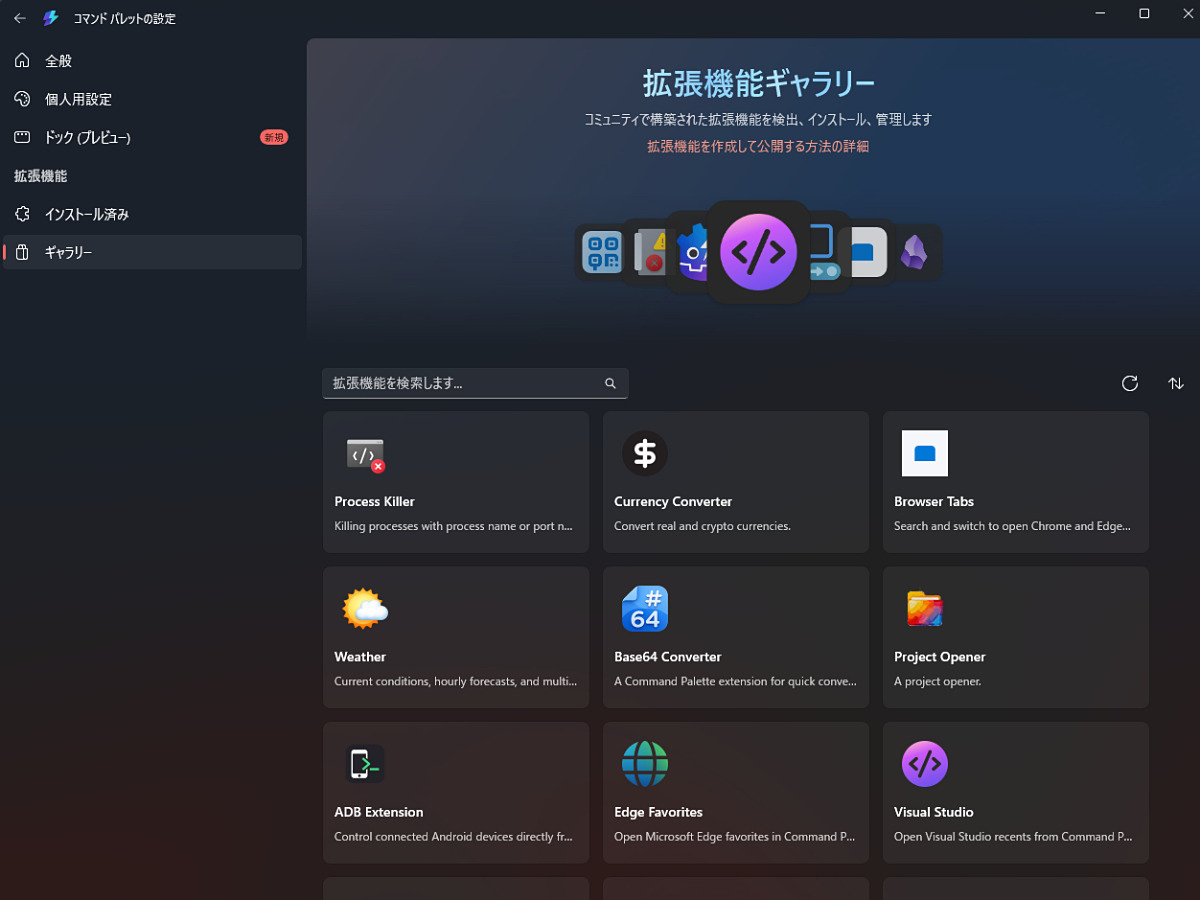Open the ドック (プレビュー) page
Screen dimensions: 1200x900
pyautogui.click(x=152, y=137)
